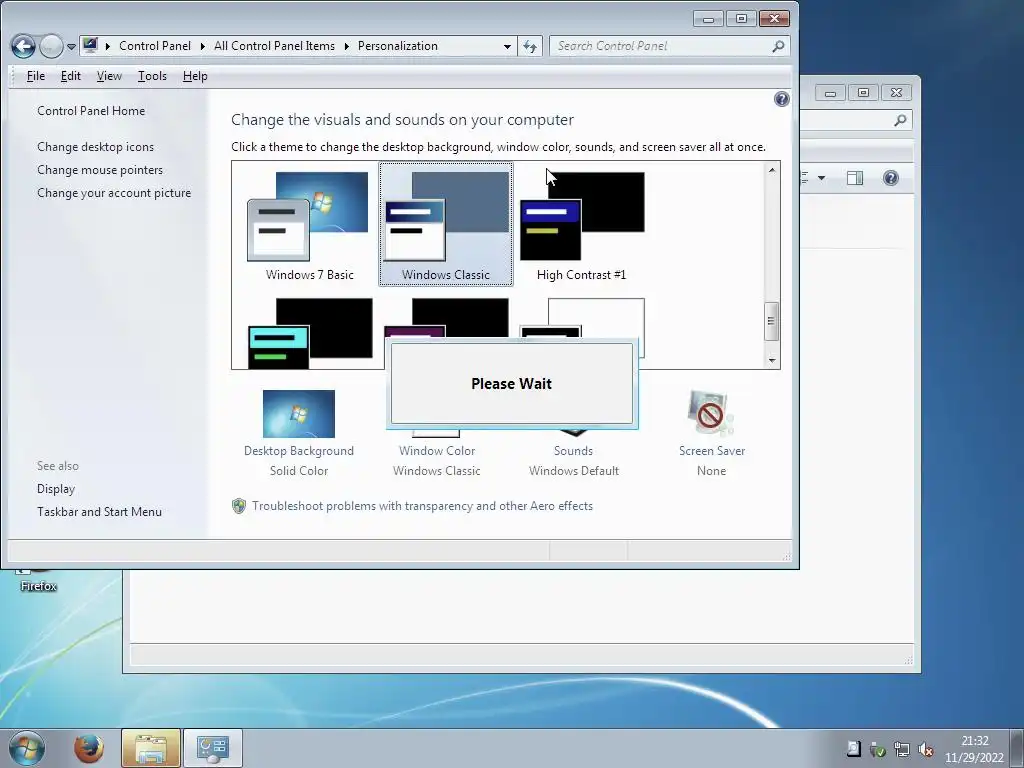Expand the arrow after Control Panel breadcrumb
1024x768 pixels.
202,46
